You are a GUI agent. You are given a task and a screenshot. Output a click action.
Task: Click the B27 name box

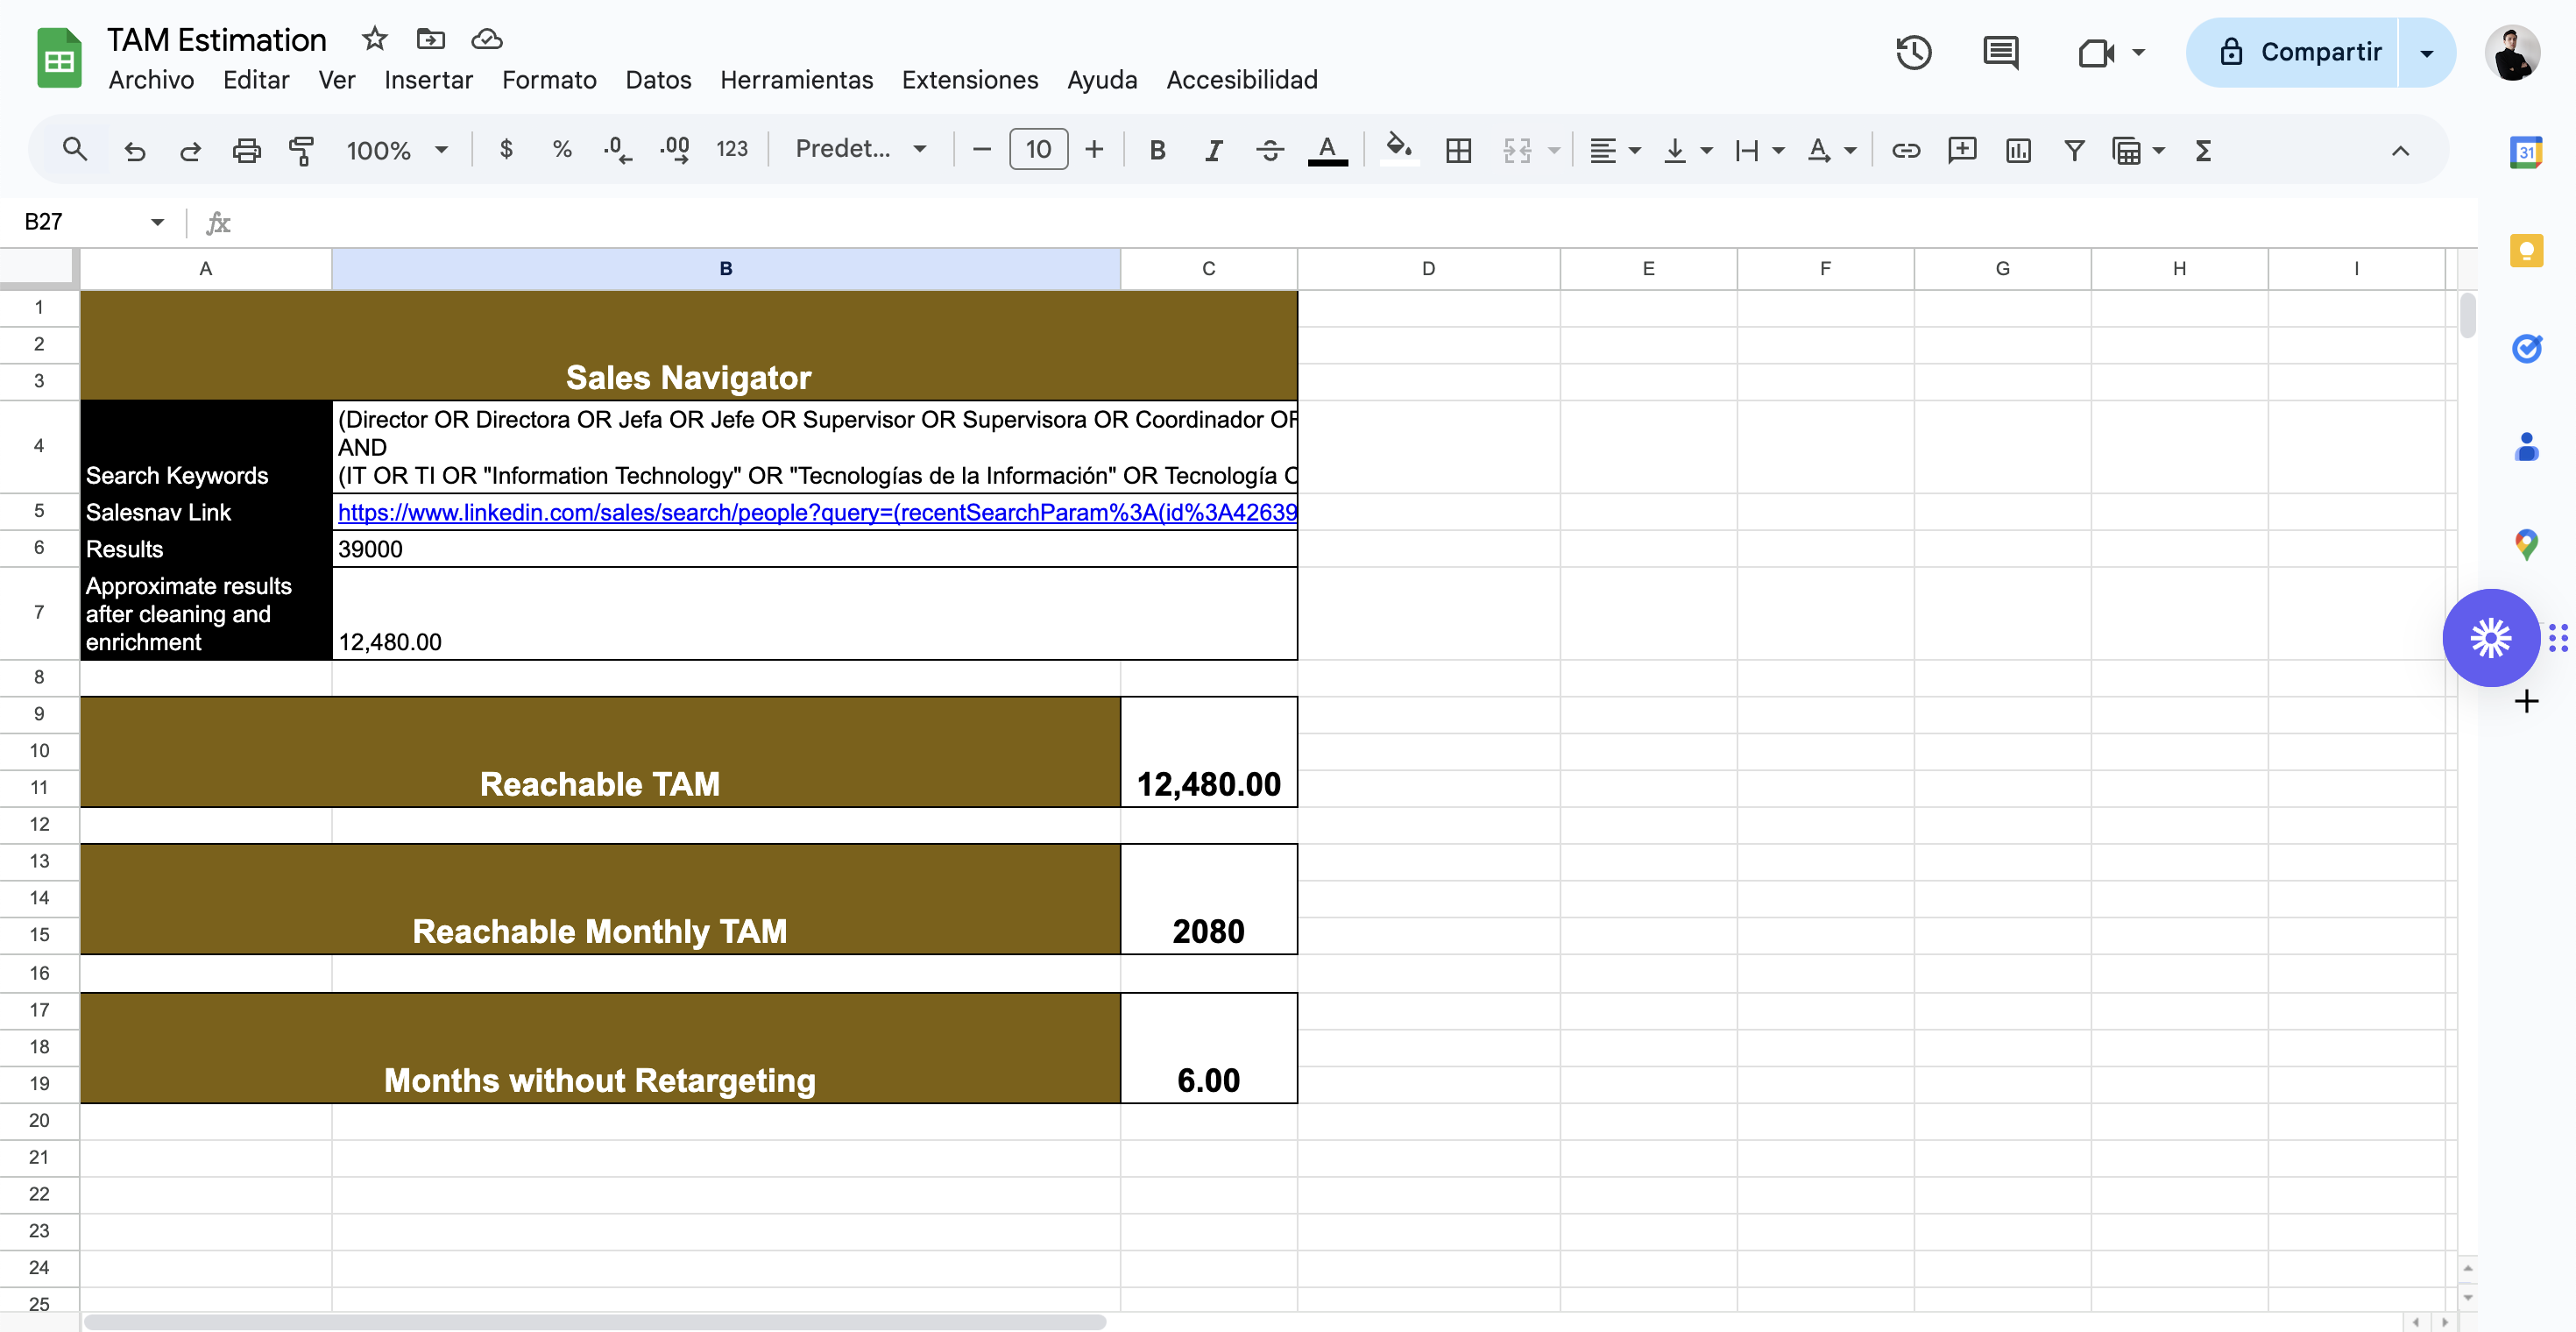click(x=92, y=221)
